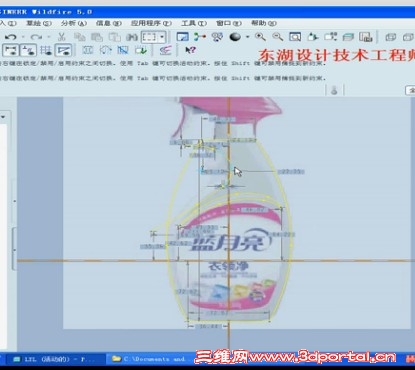Open the 信息(N) info menu

pyautogui.click(x=109, y=23)
